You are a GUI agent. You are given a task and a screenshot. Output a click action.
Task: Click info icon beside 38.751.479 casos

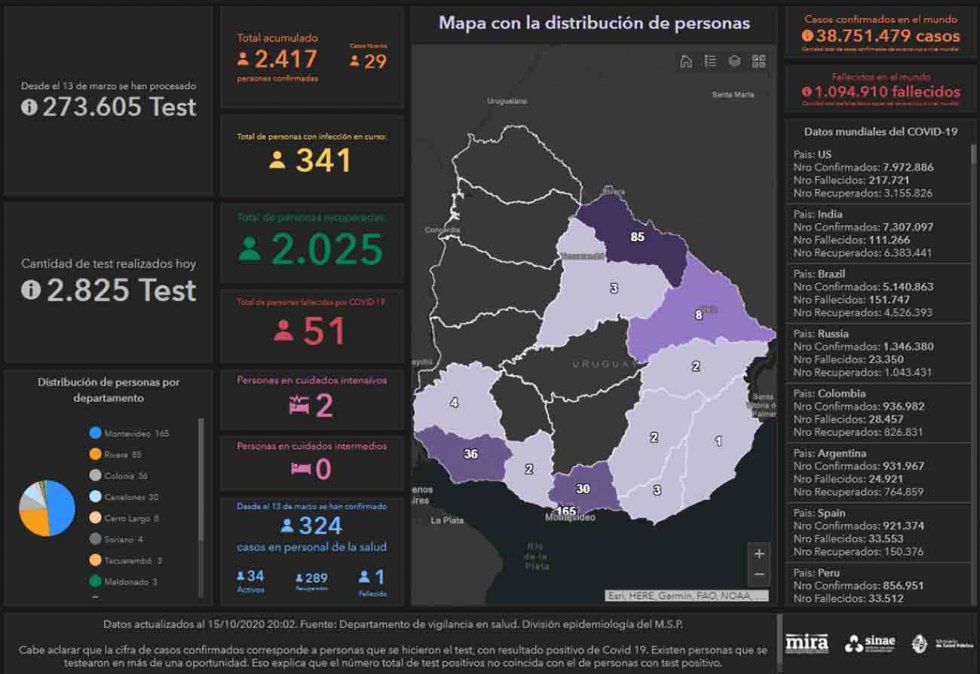(807, 36)
